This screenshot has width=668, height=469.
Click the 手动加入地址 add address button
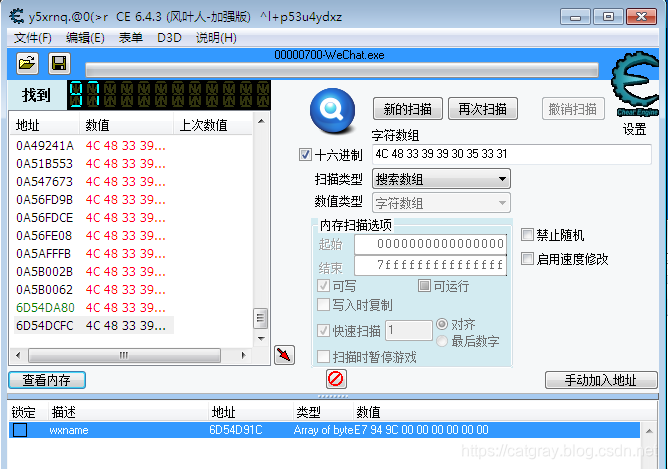click(601, 380)
